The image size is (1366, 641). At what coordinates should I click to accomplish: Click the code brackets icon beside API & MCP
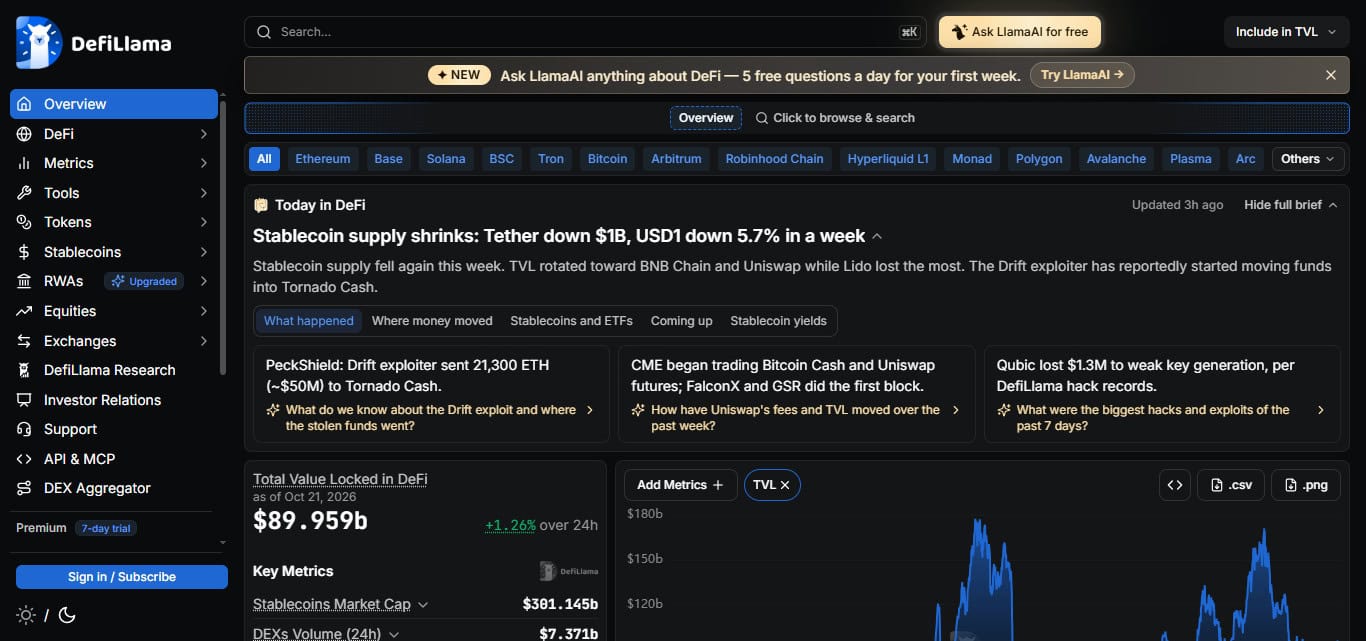point(24,459)
